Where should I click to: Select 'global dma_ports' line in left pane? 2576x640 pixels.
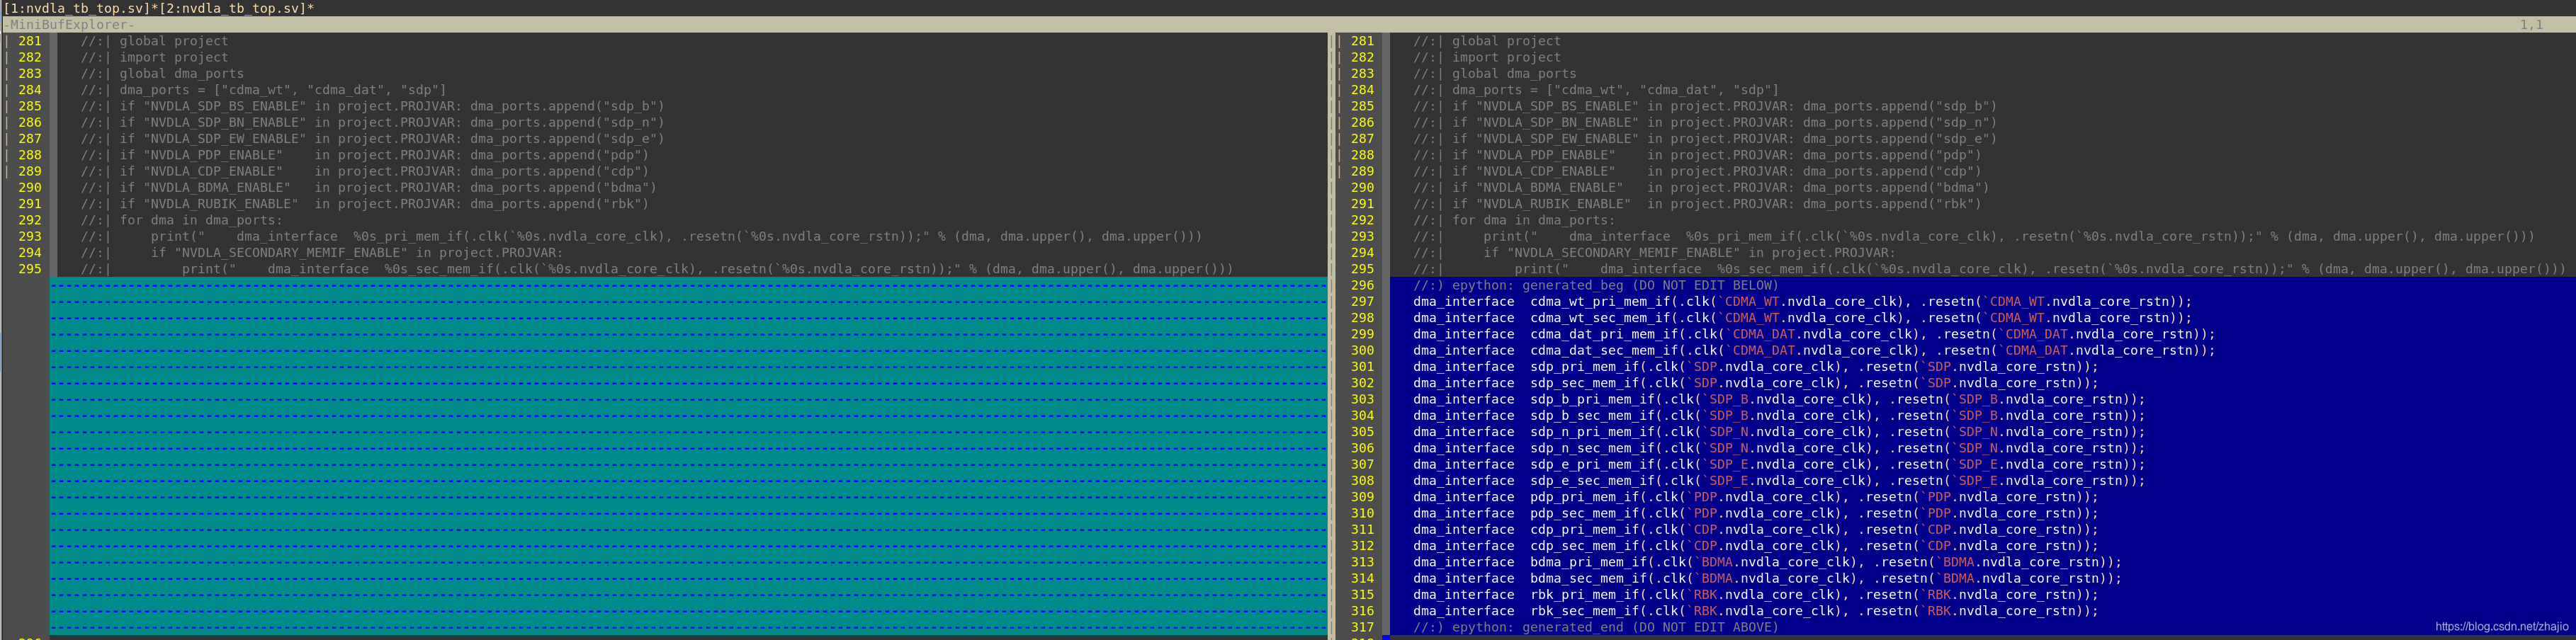pyautogui.click(x=163, y=73)
